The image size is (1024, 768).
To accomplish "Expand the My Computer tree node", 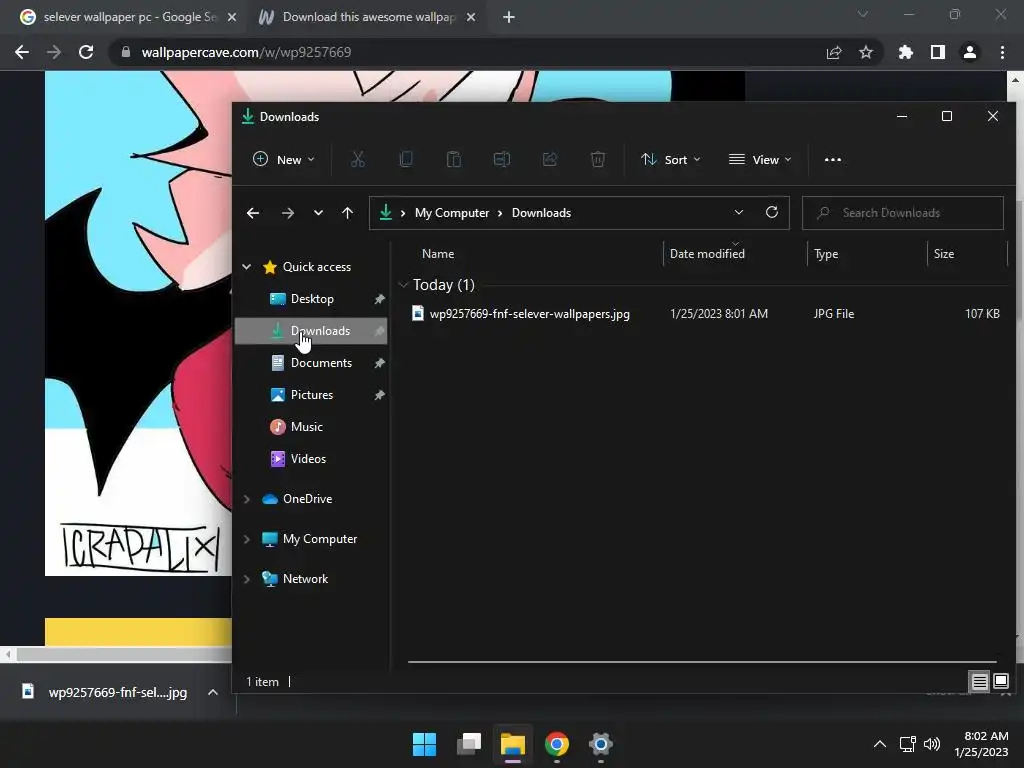I will click(x=247, y=539).
